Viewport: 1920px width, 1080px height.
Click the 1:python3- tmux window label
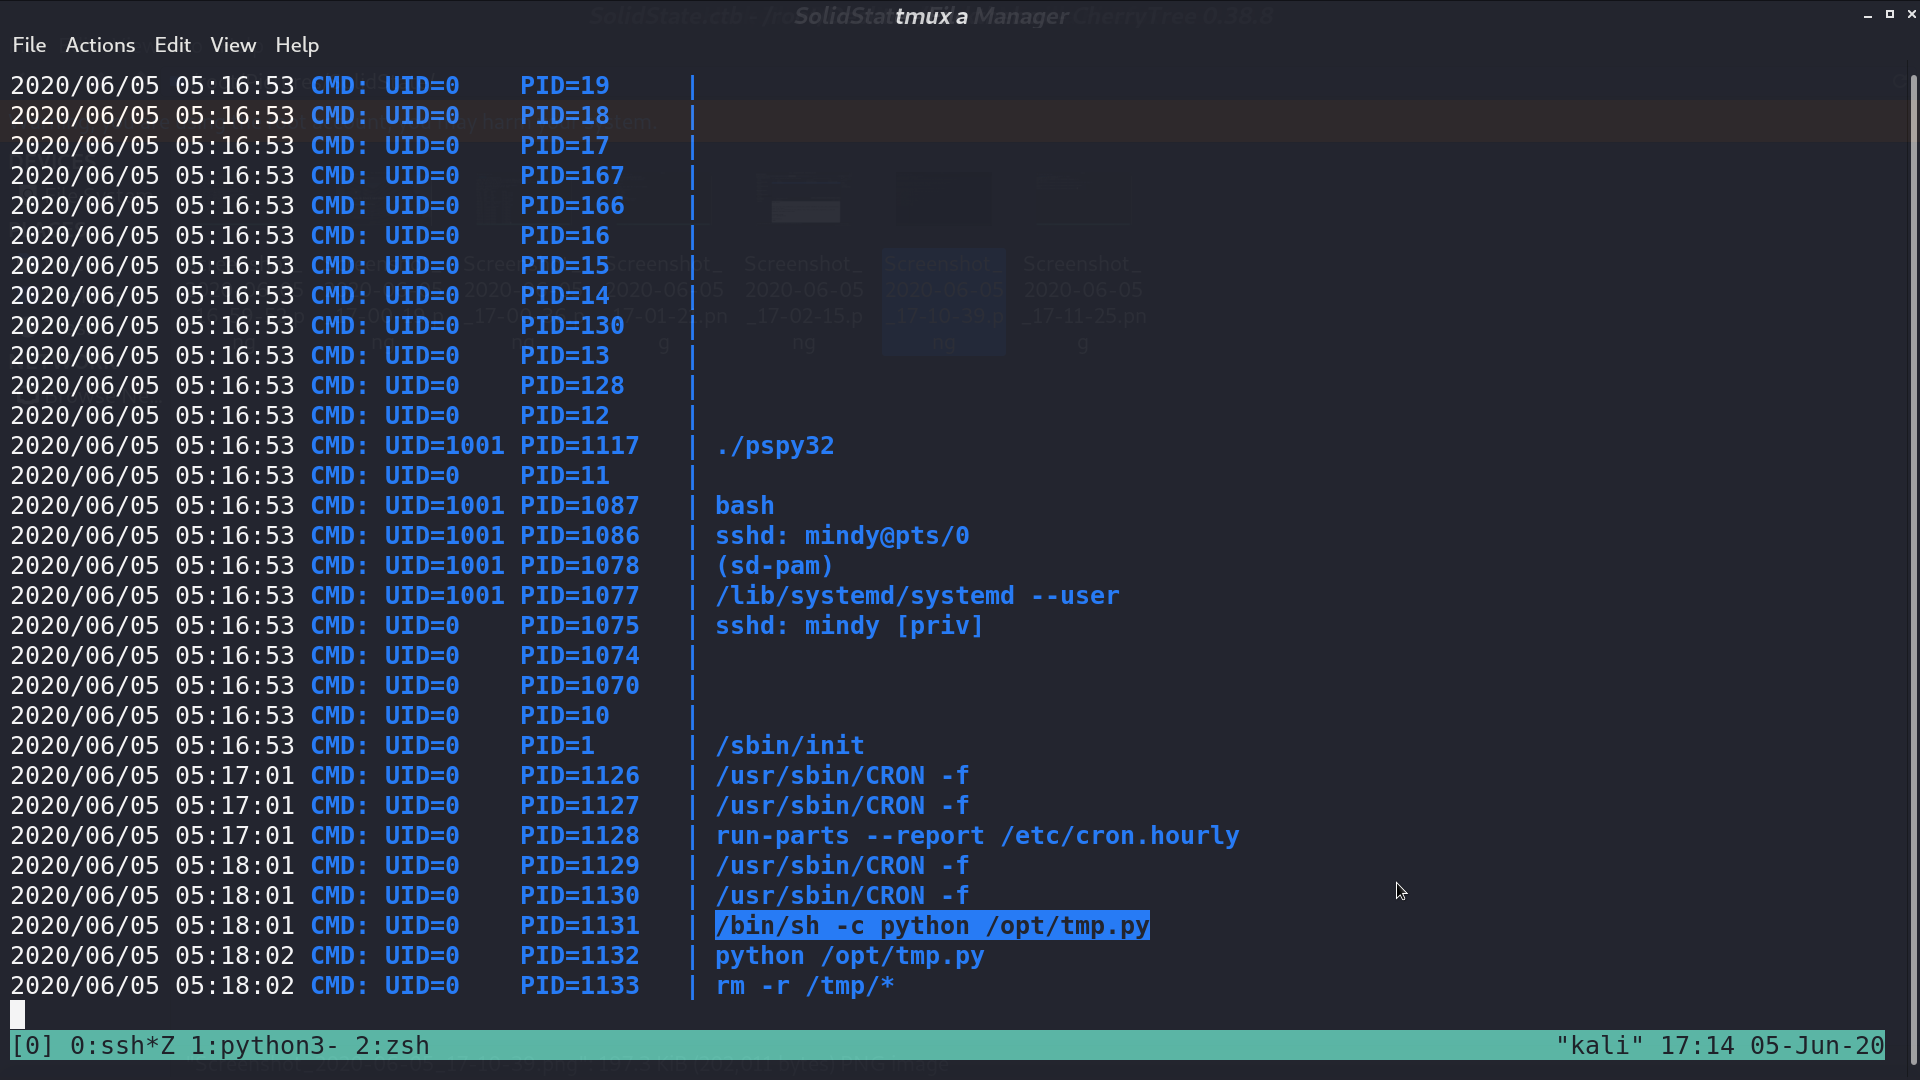(x=264, y=1046)
